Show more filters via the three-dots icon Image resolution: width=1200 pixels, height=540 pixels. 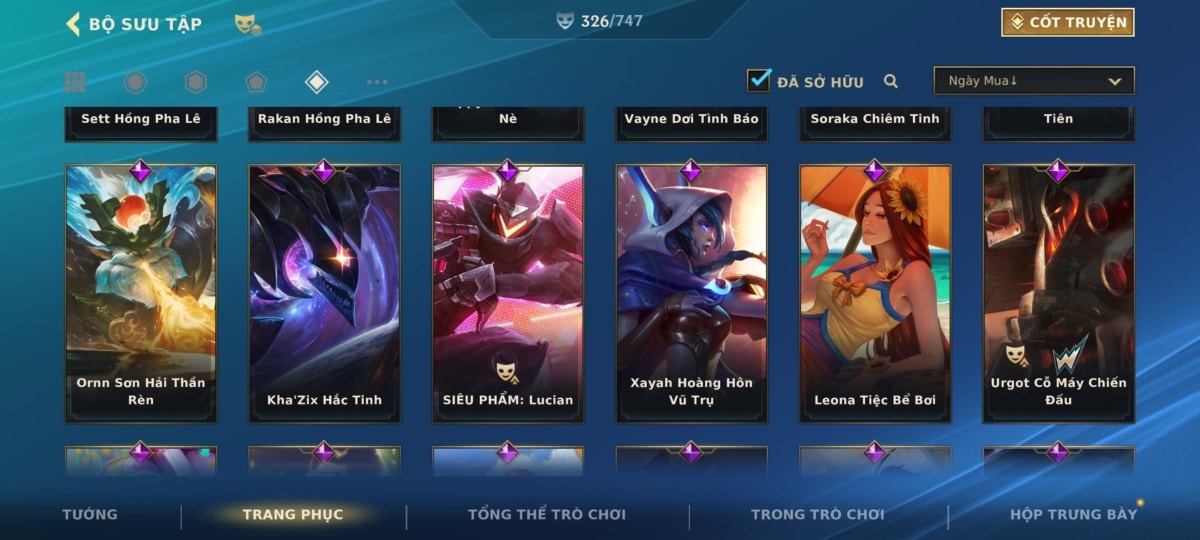point(377,82)
